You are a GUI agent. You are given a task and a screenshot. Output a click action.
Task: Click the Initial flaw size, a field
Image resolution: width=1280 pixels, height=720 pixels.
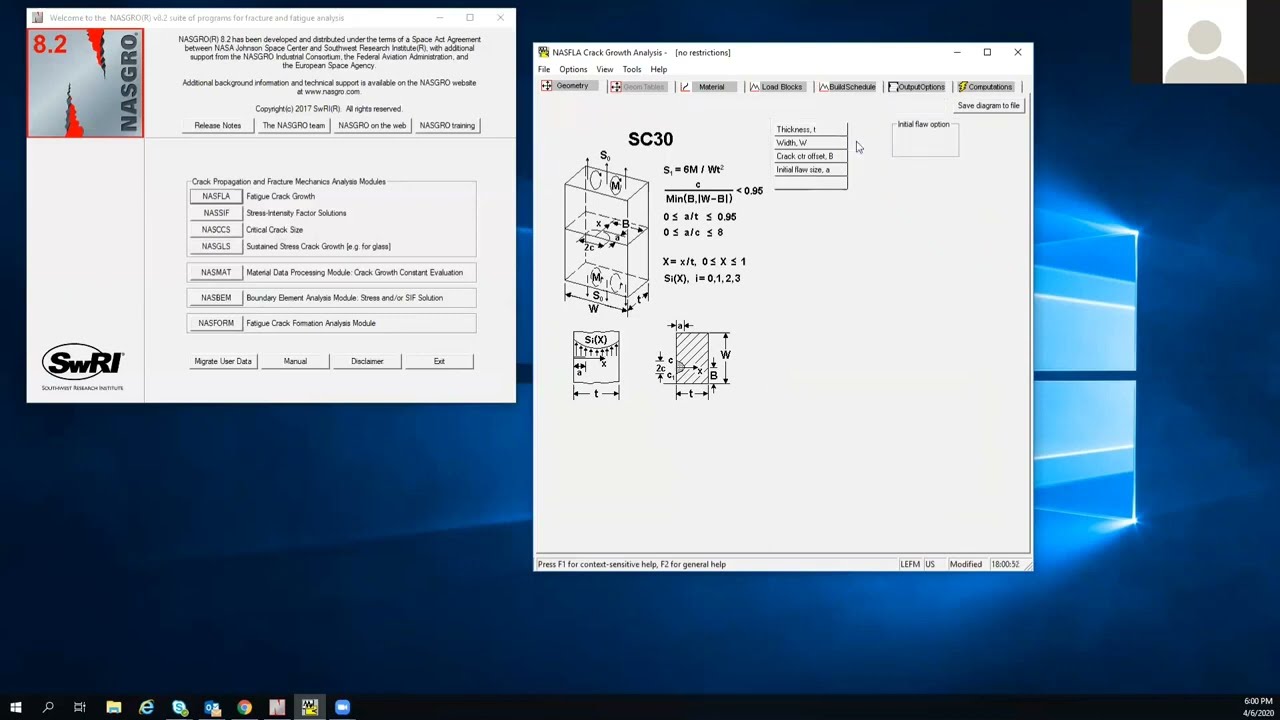pyautogui.click(x=811, y=170)
